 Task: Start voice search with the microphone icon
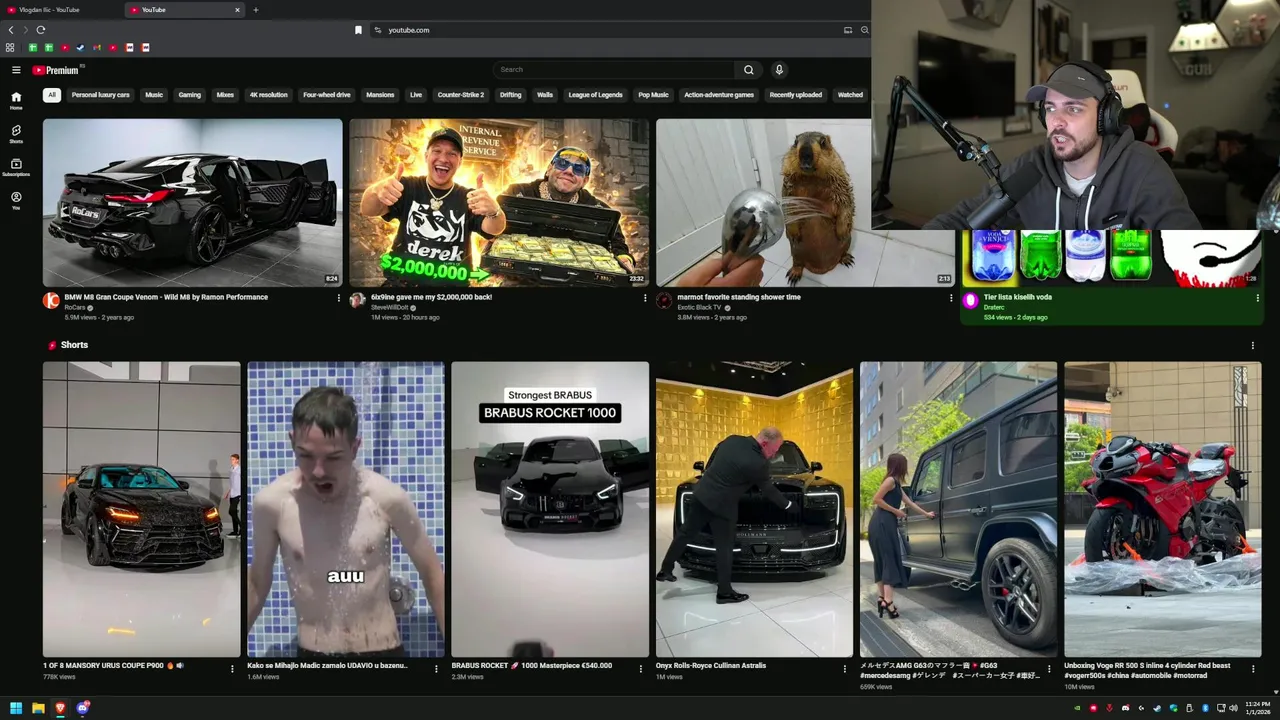779,70
